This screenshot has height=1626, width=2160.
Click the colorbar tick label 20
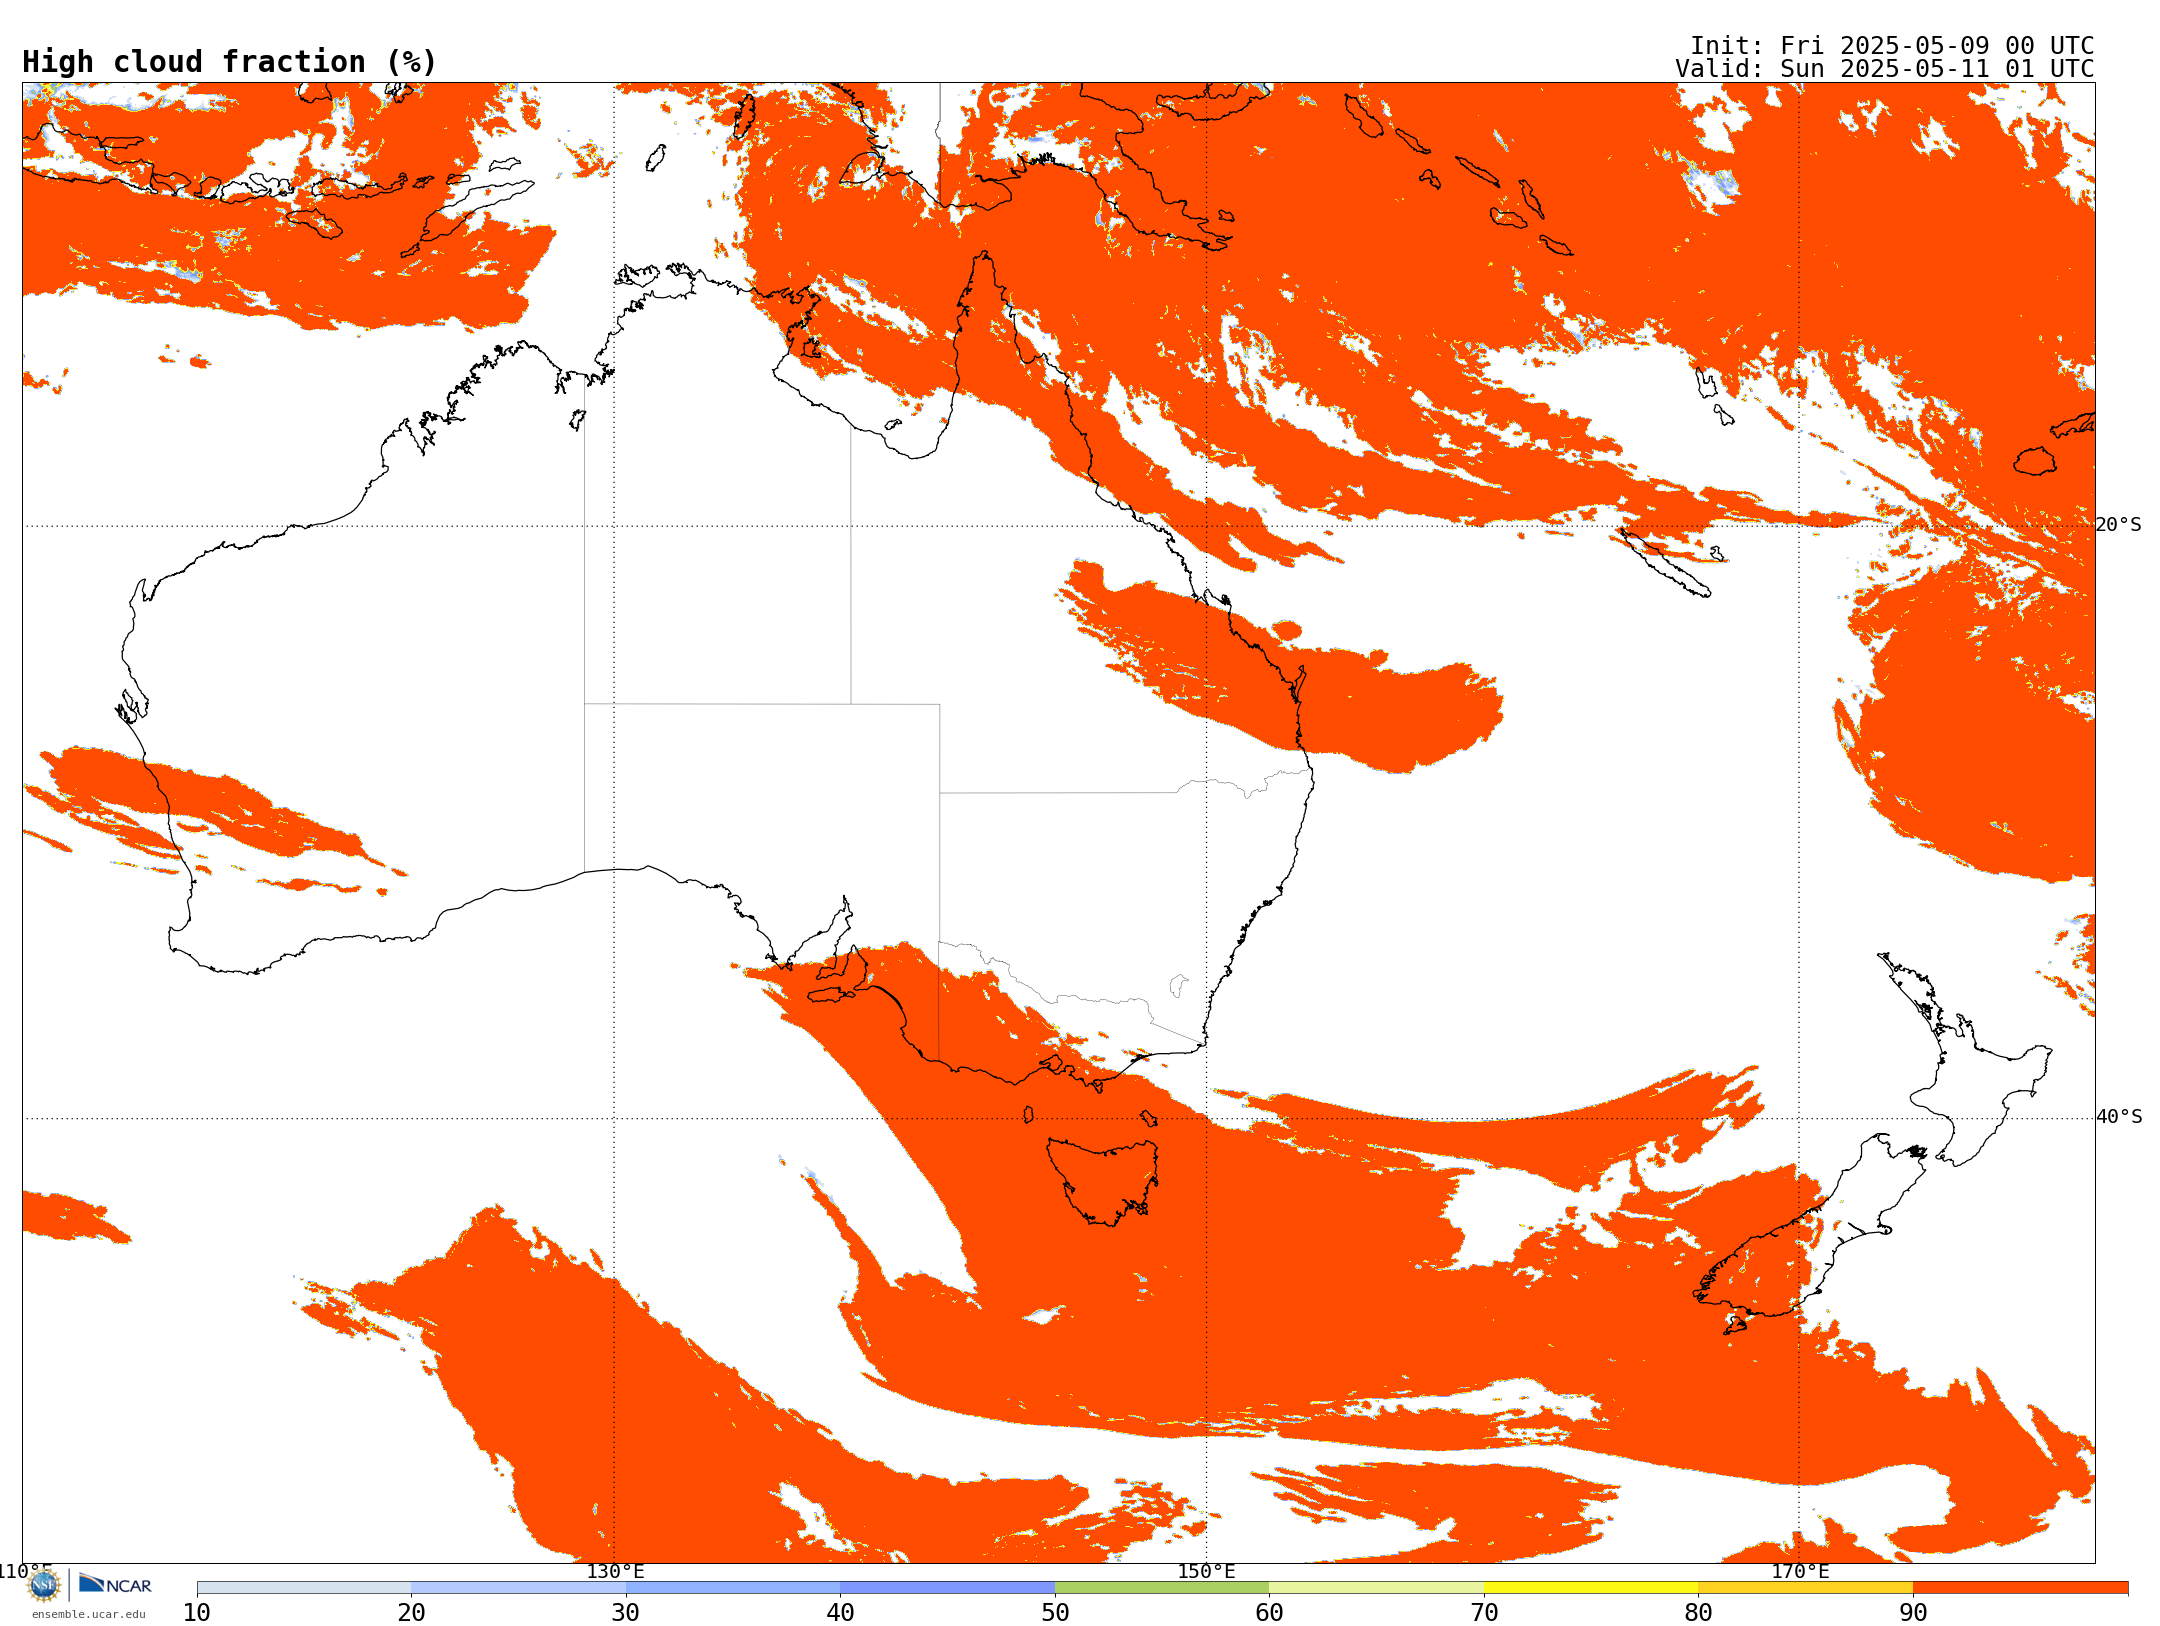411,1612
